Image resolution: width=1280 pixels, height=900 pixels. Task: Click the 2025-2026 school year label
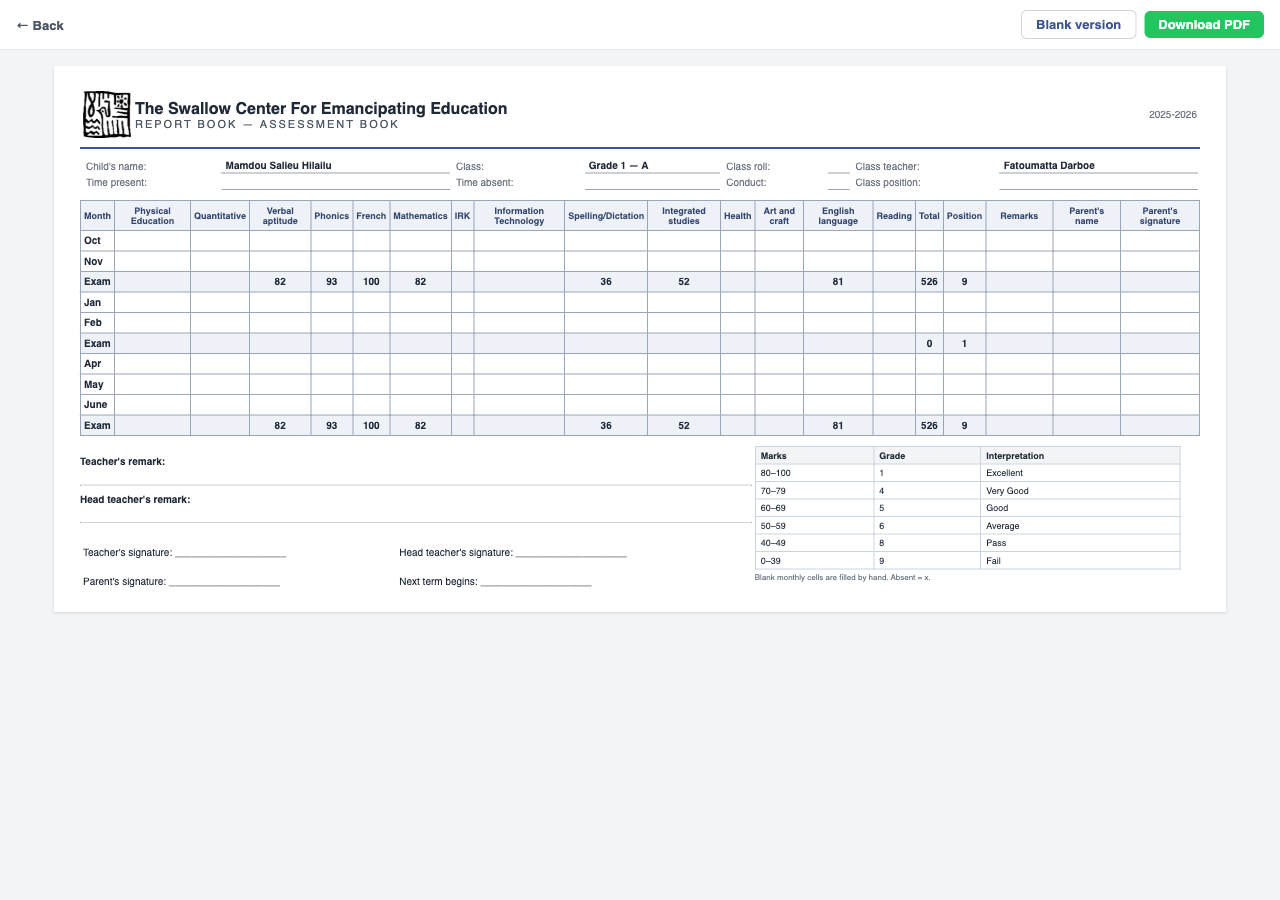[x=1173, y=115]
